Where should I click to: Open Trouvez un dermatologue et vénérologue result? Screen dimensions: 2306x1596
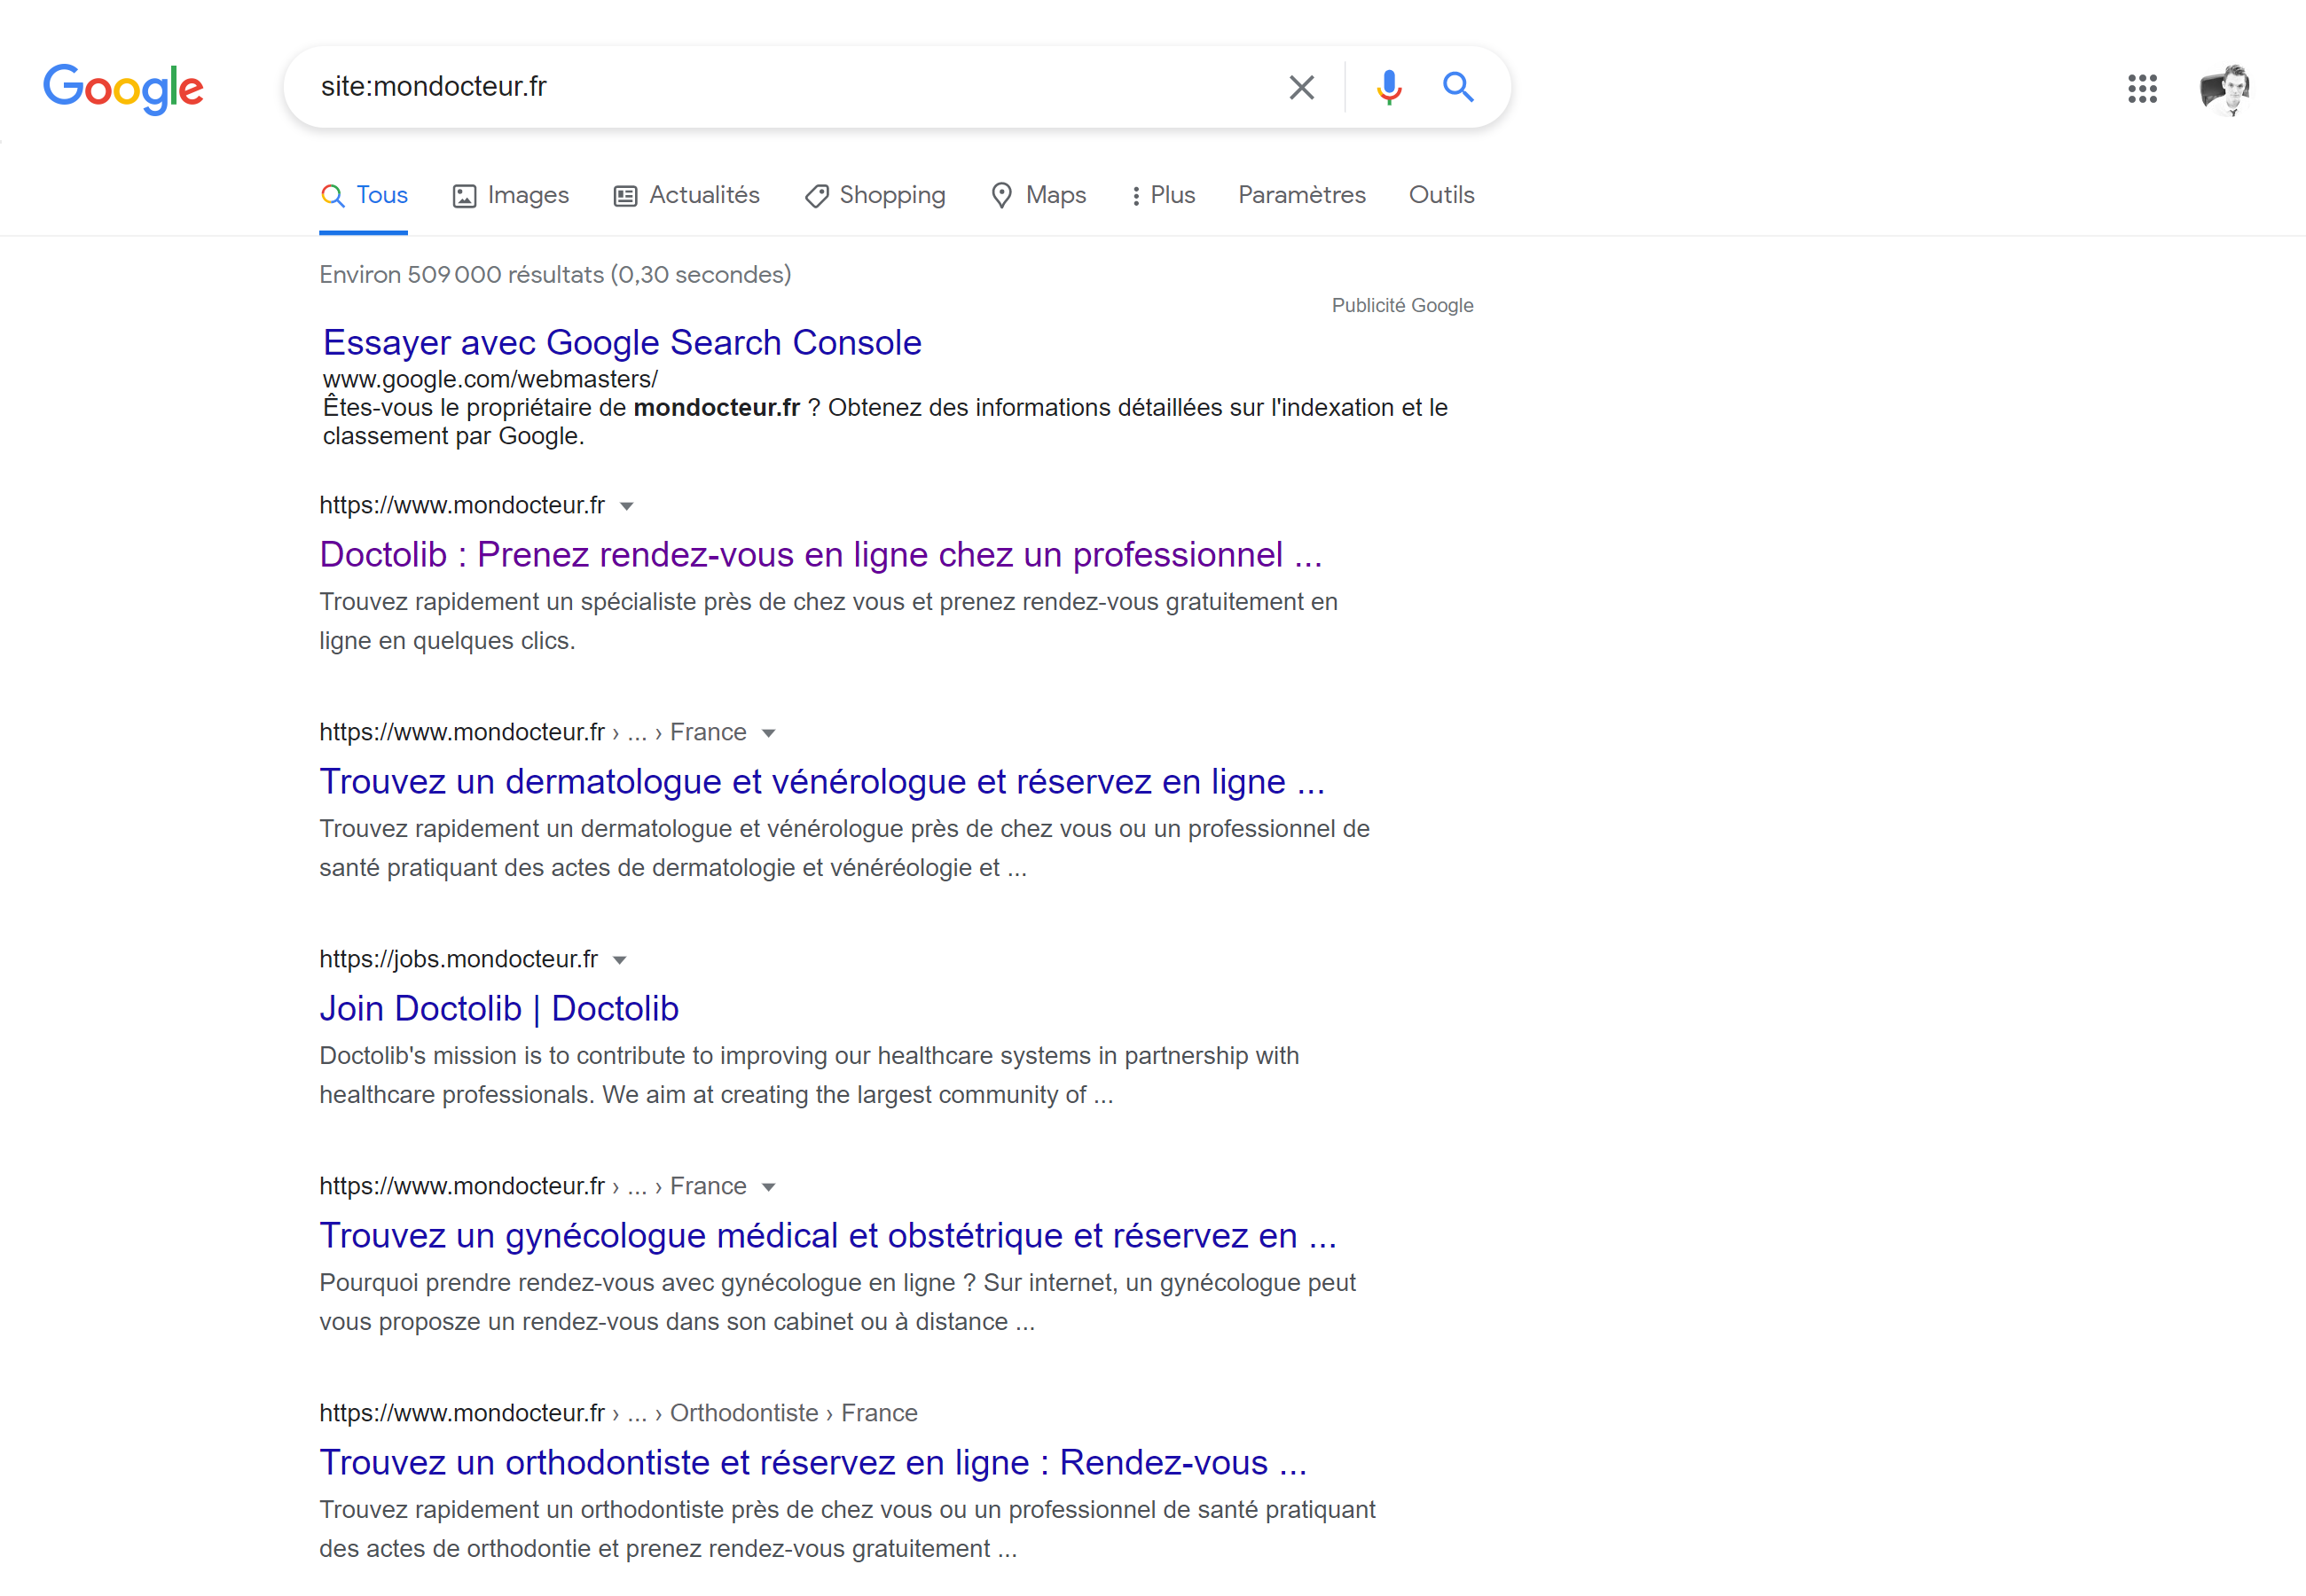pyautogui.click(x=822, y=781)
